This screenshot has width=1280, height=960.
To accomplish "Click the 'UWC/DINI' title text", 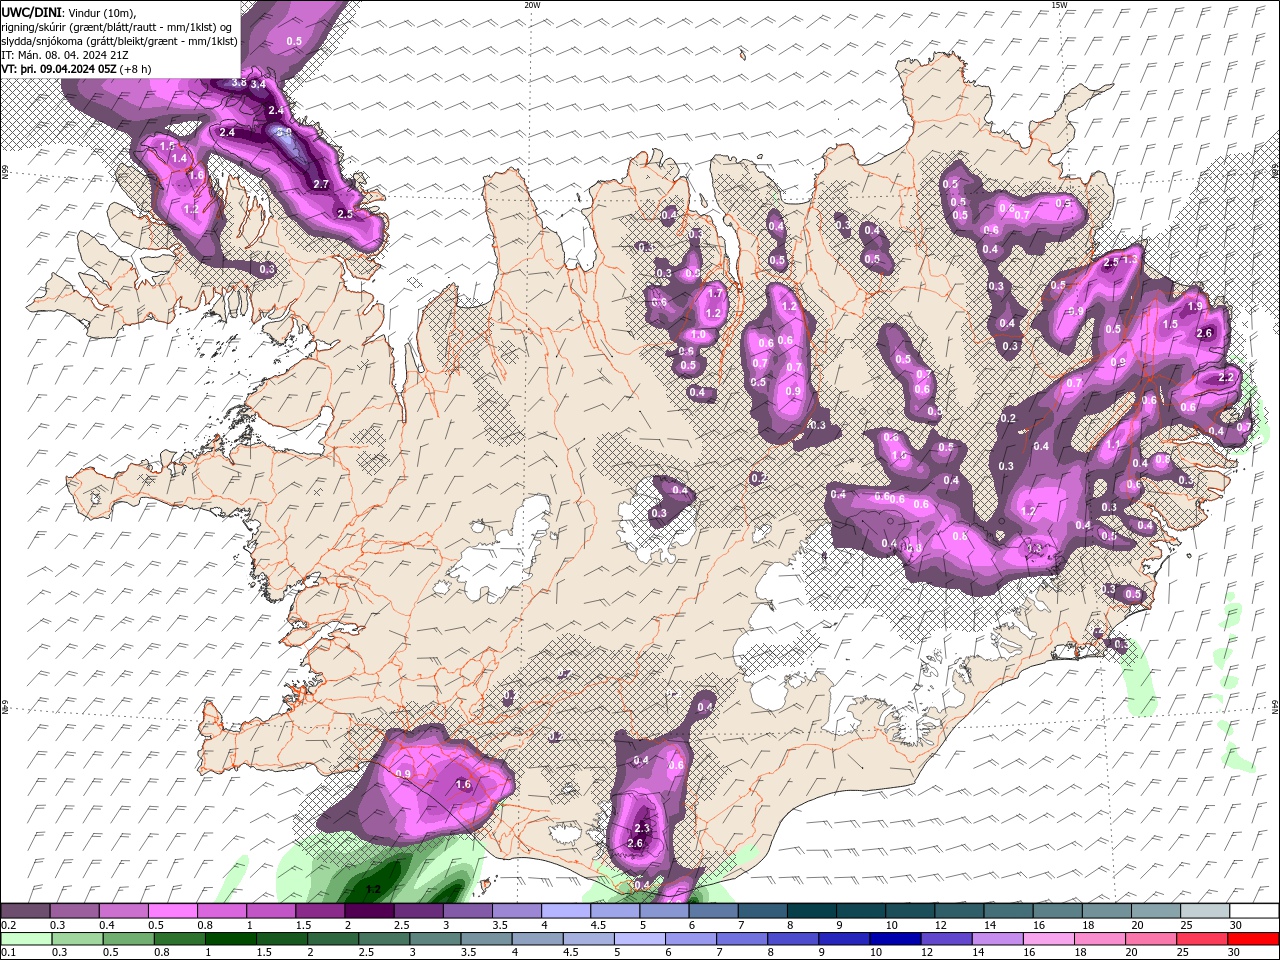I will coord(31,12).
